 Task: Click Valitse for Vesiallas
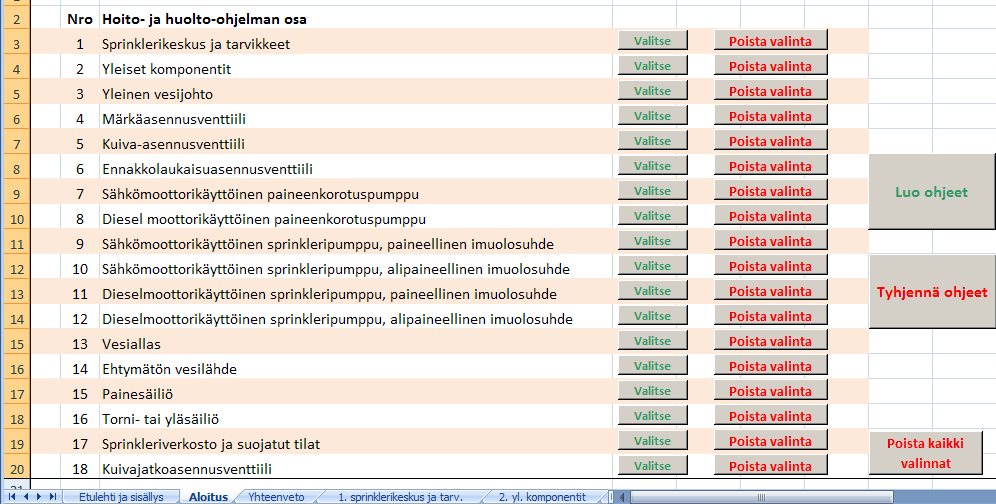click(652, 341)
